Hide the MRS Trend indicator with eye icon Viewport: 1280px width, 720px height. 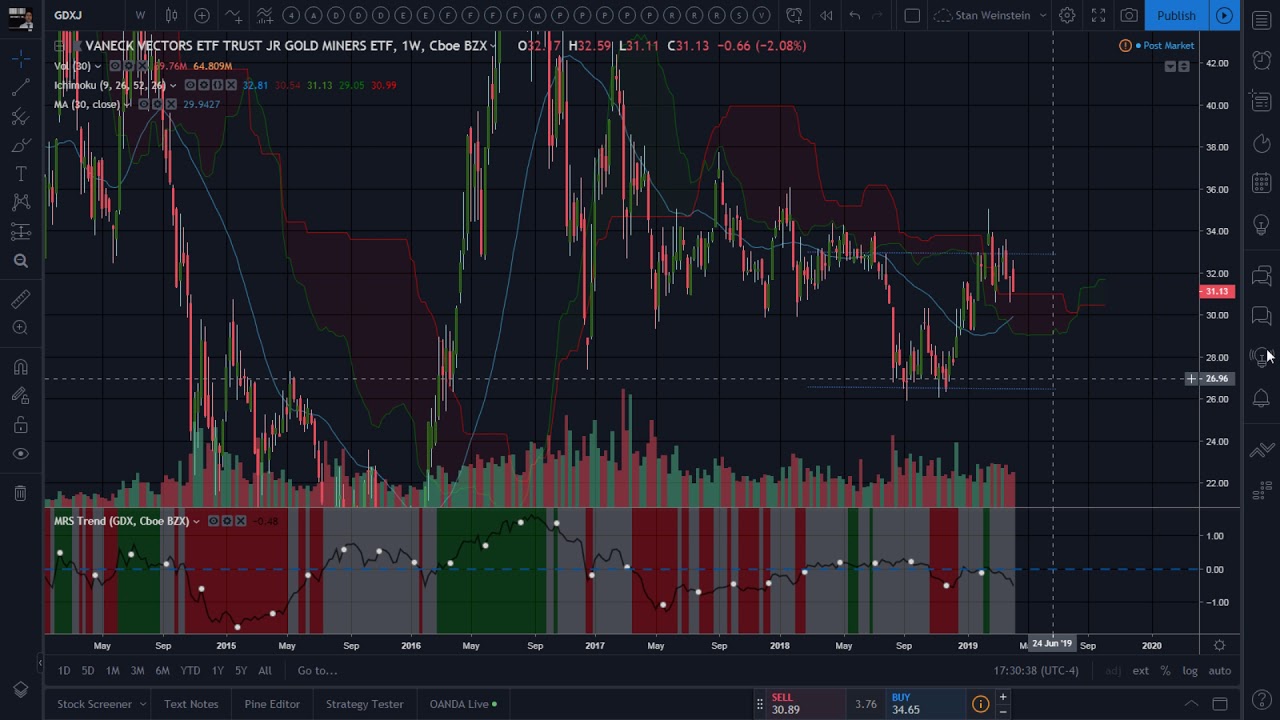[213, 521]
